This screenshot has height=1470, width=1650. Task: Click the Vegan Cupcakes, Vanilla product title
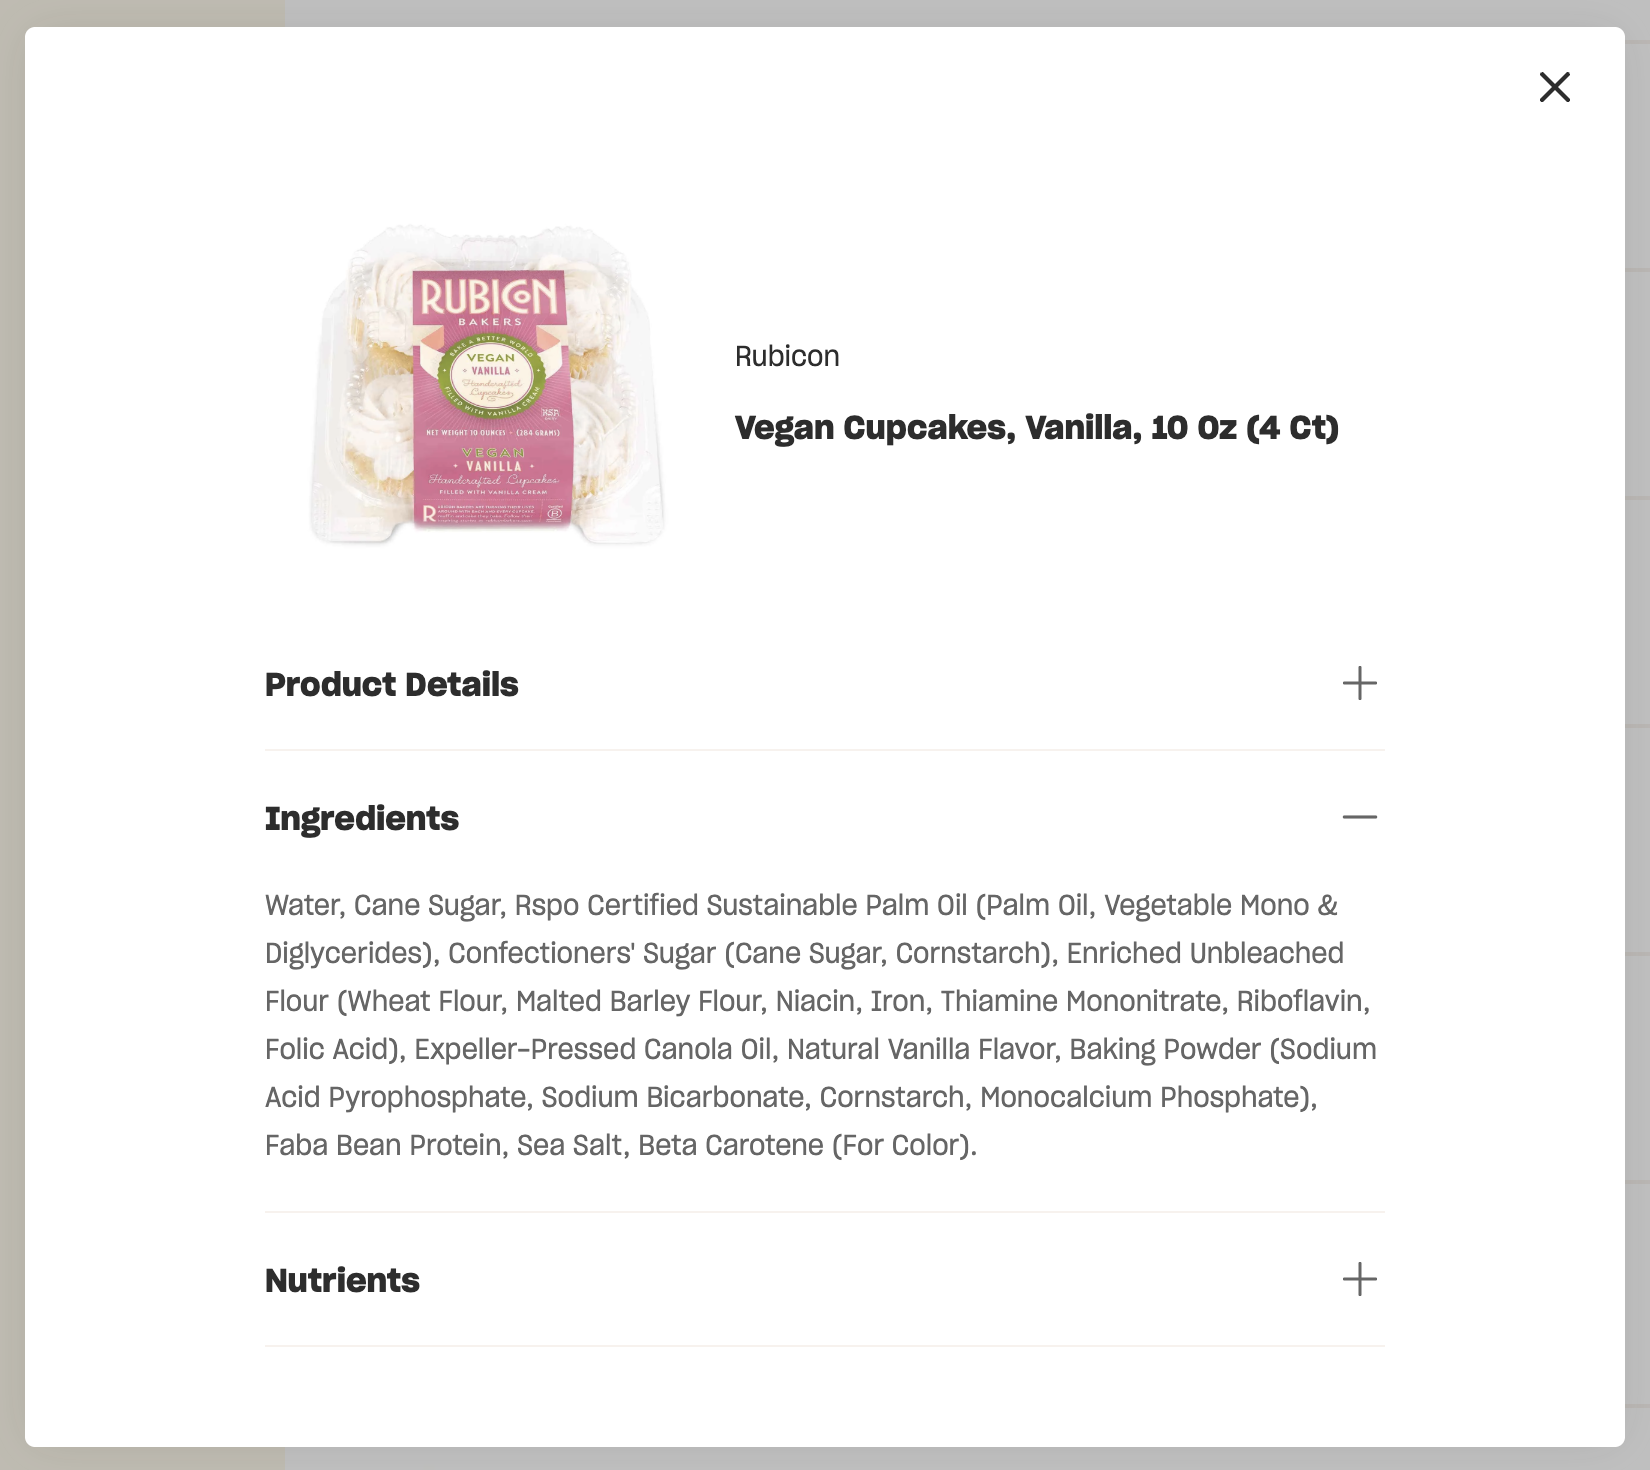(x=1037, y=428)
